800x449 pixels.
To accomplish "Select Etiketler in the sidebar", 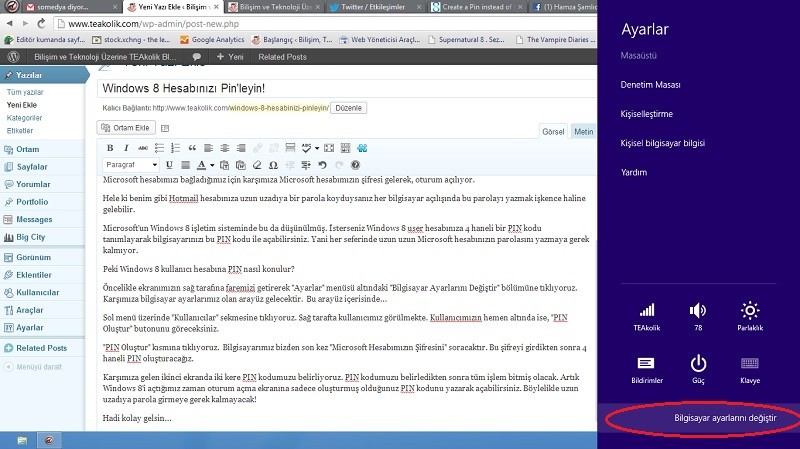I will coord(20,131).
